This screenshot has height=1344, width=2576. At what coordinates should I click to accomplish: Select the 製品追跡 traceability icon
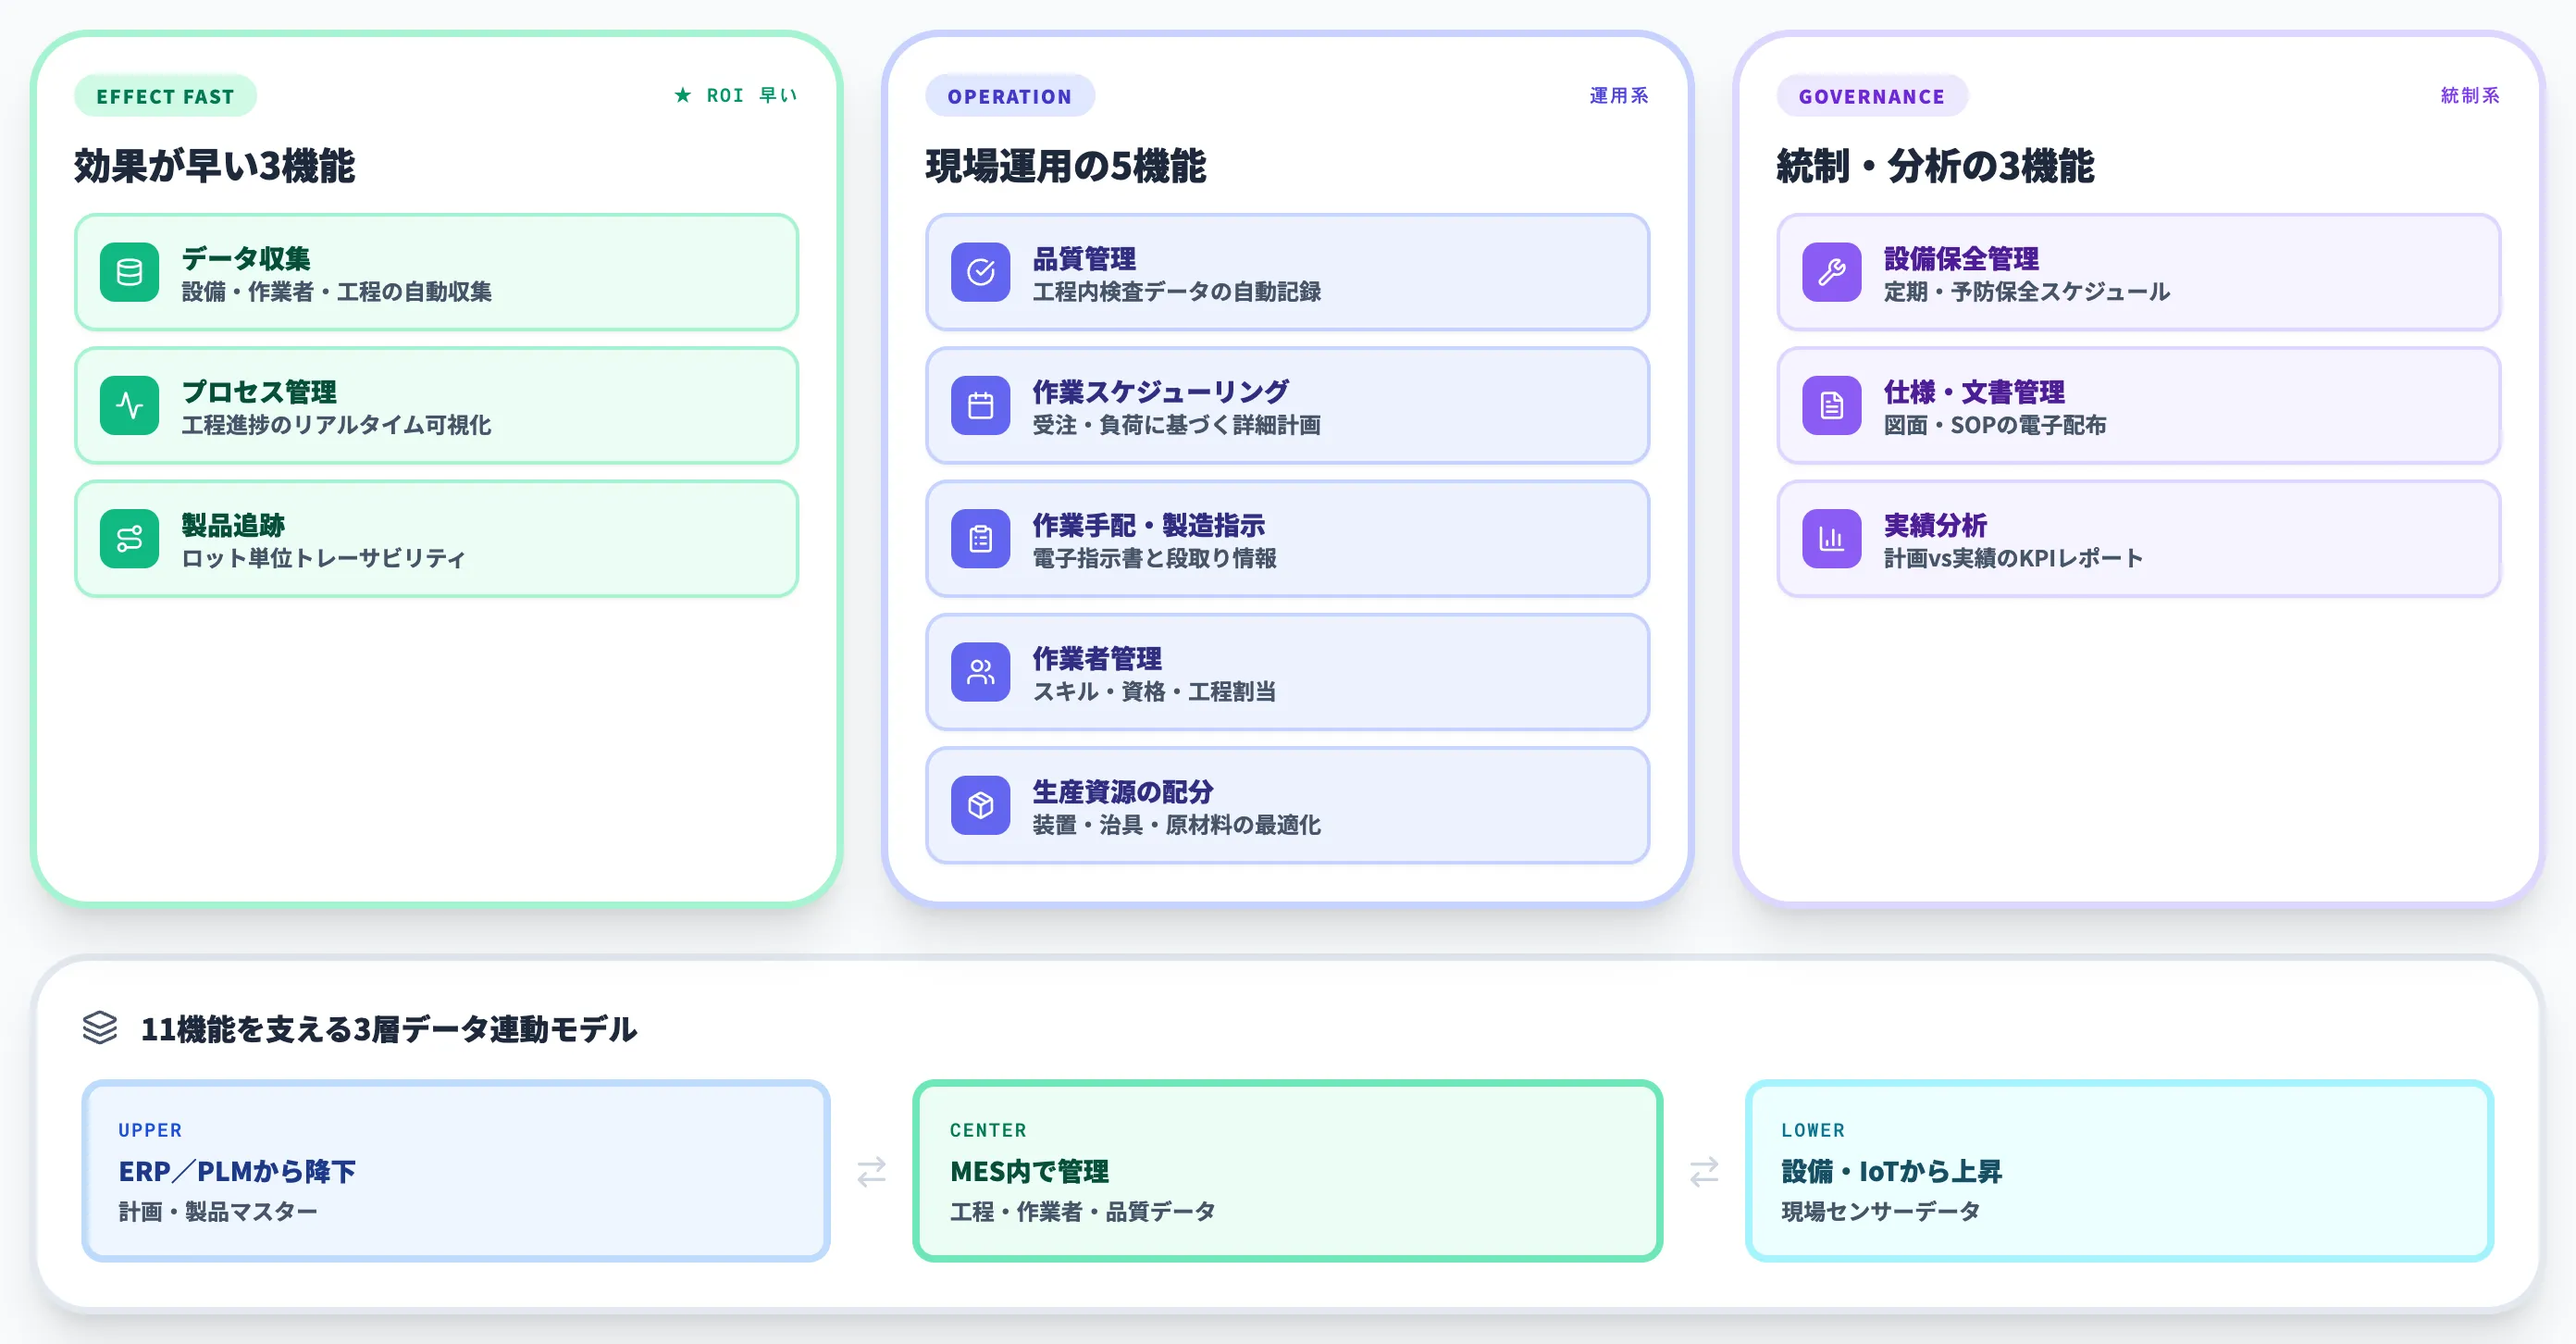(129, 539)
